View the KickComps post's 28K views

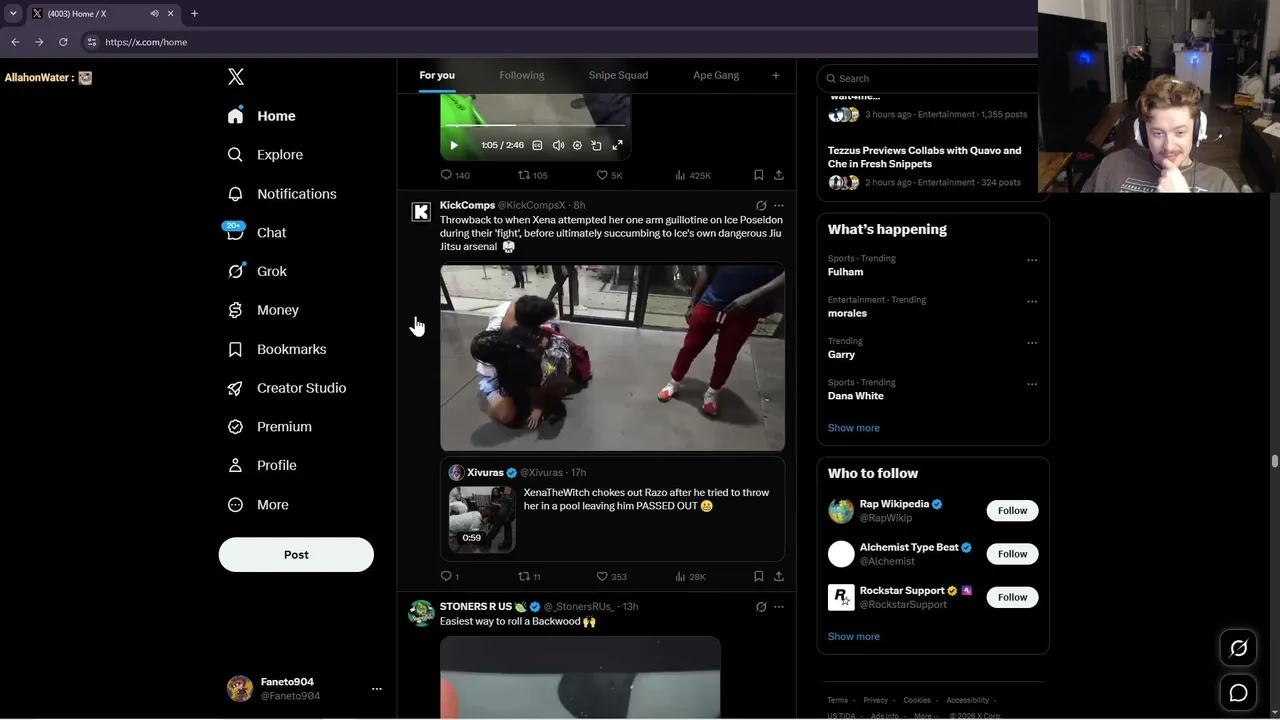691,576
